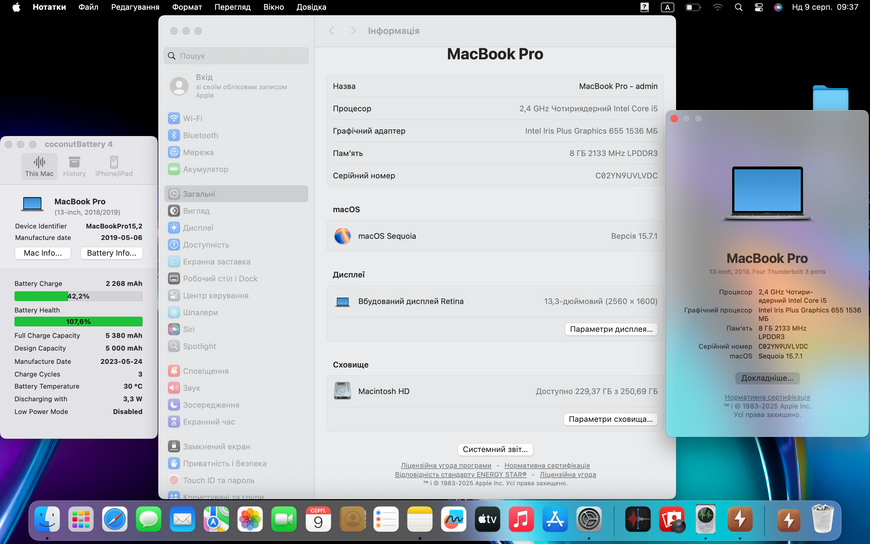The height and width of the screenshot is (544, 870).
Task: Open the Формат menu
Action: tap(187, 7)
